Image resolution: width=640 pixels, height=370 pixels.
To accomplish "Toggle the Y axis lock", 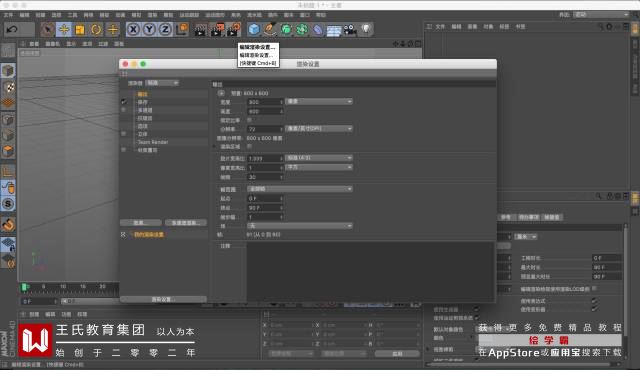I will pos(149,29).
